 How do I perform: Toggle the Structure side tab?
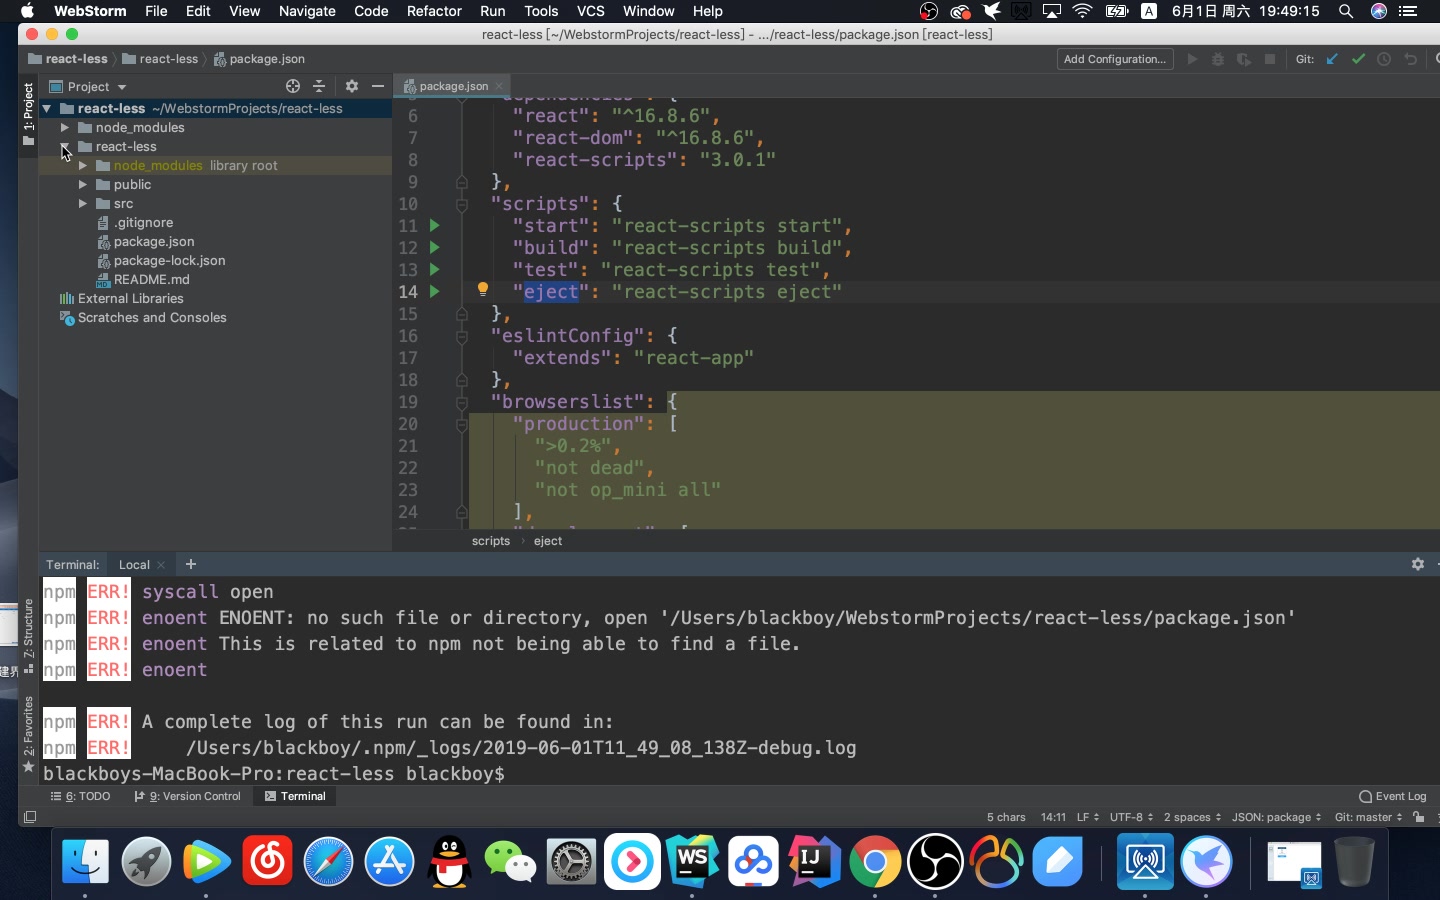tap(28, 635)
